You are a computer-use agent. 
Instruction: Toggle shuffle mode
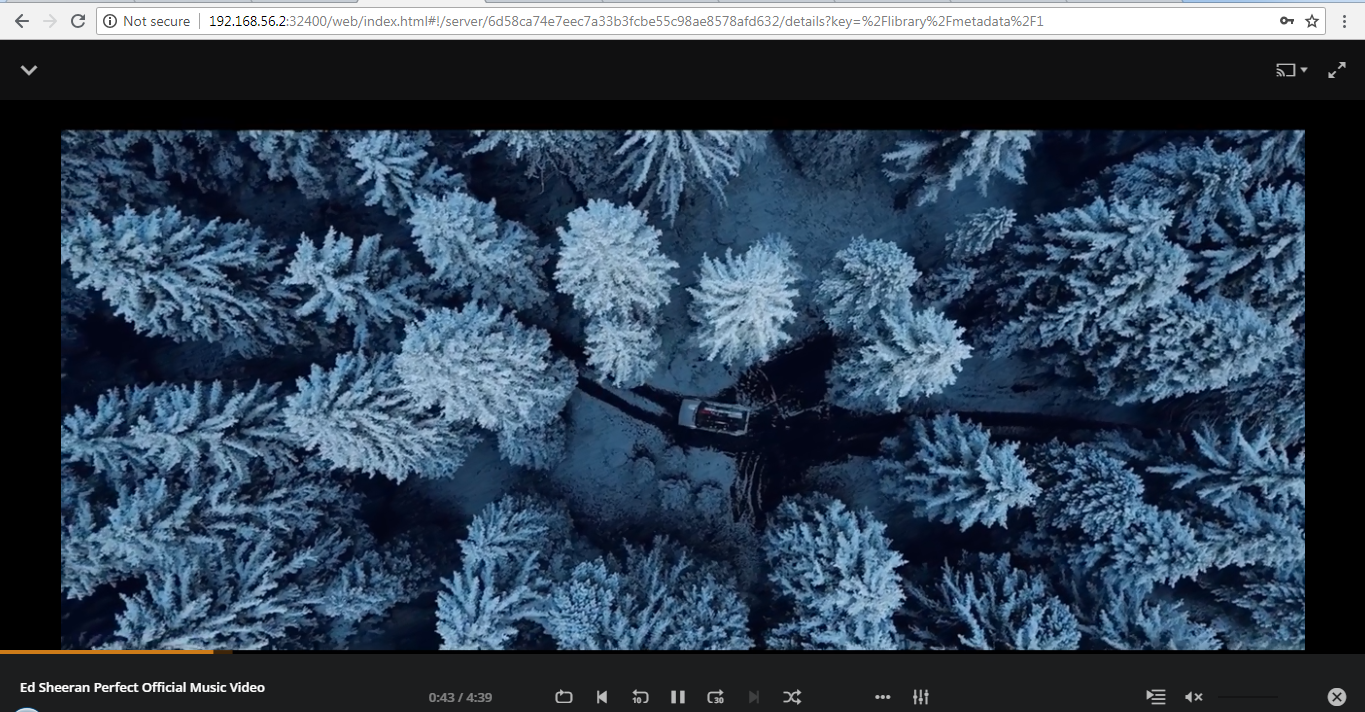[792, 697]
